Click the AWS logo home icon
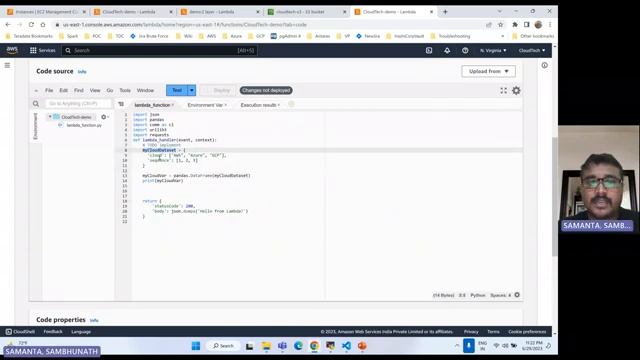The height and width of the screenshot is (360, 640). coord(12,50)
